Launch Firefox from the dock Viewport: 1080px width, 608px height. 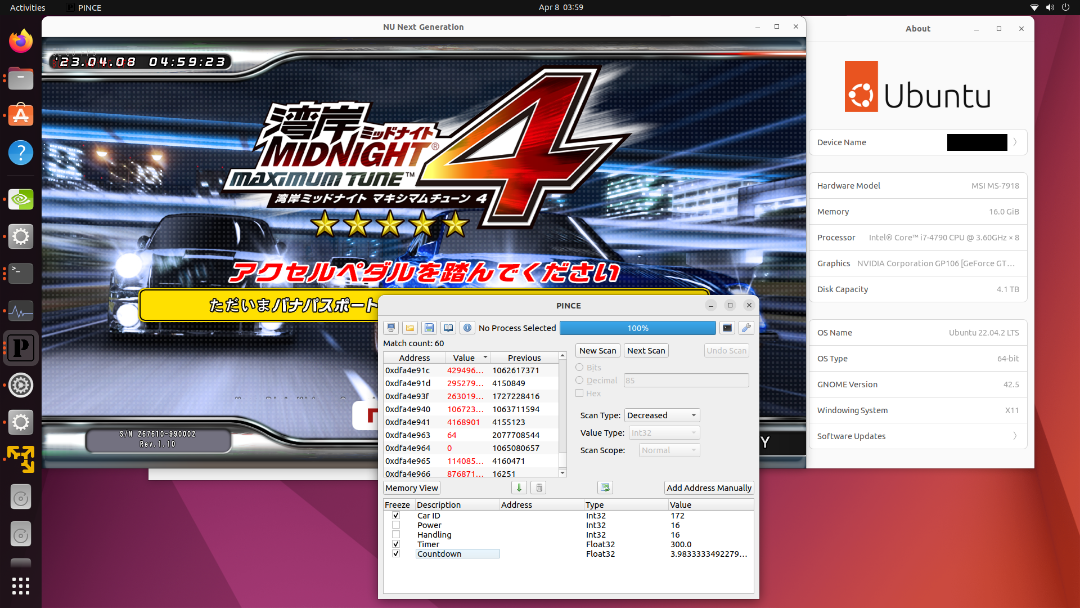[x=21, y=41]
